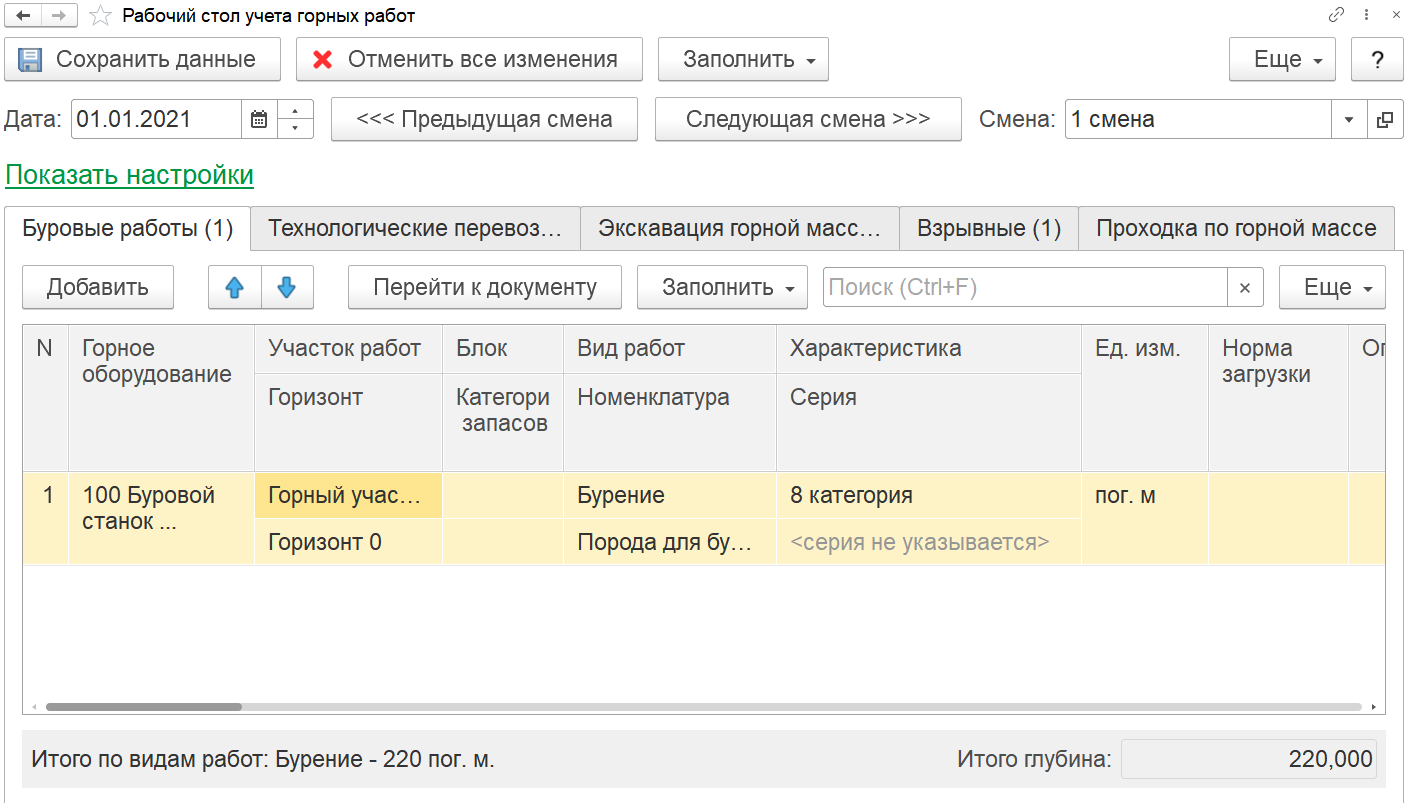Switch to the Технологические перевоз… tab
Screen dimensions: 1413x803
tap(415, 228)
